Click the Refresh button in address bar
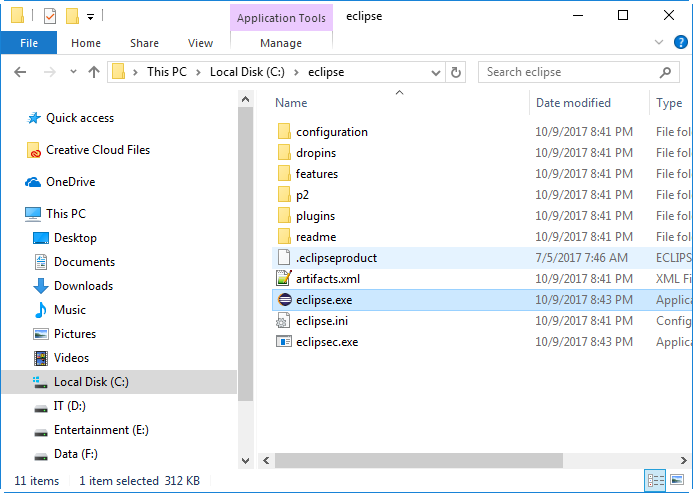 [457, 72]
